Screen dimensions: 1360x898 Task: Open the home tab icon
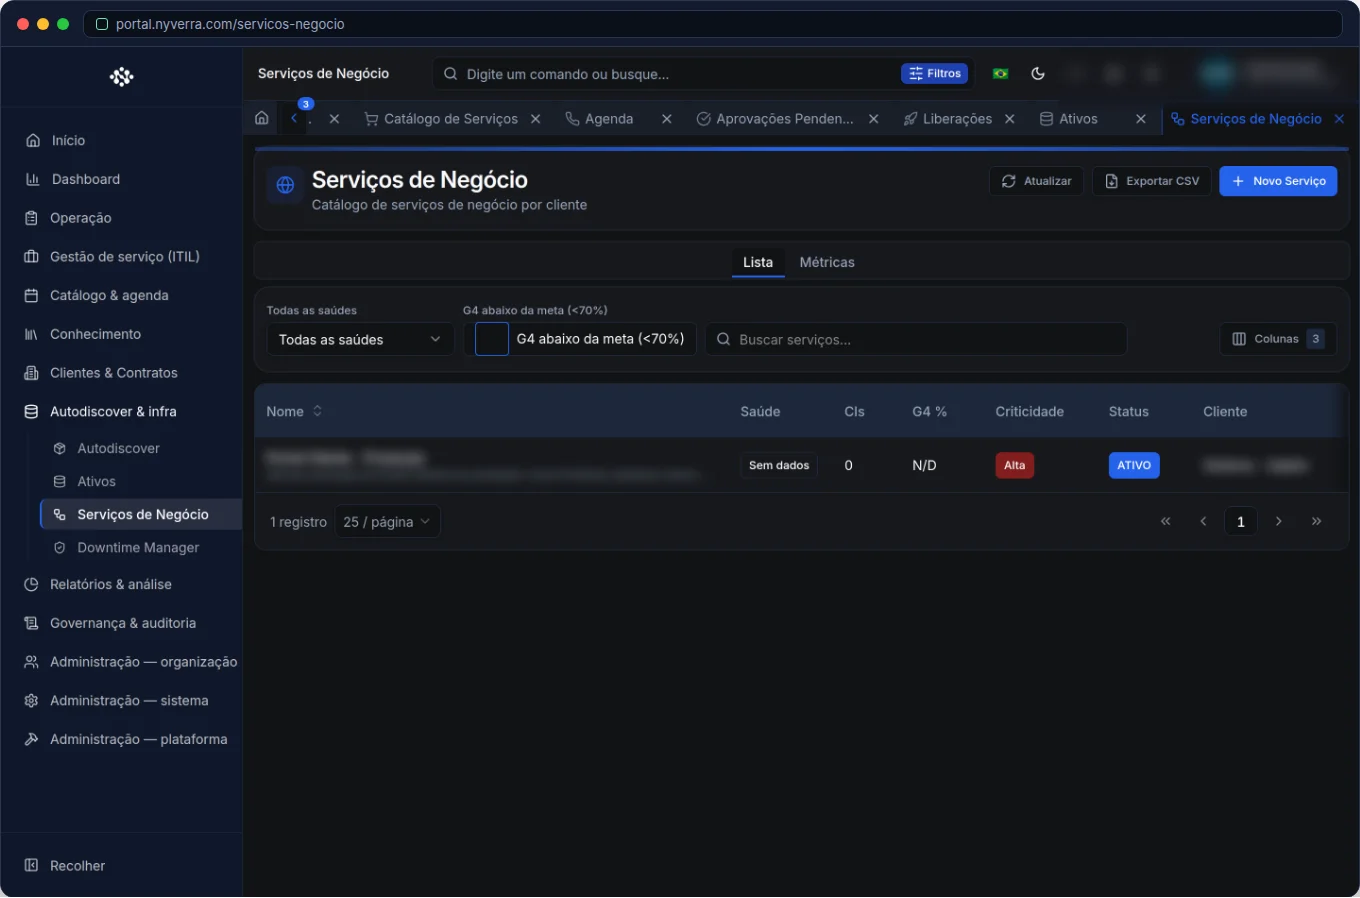[x=262, y=118]
